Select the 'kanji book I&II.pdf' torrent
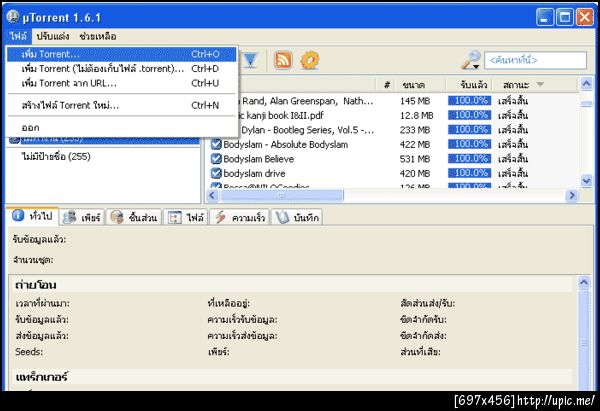Image resolution: width=600 pixels, height=411 pixels. 281,115
